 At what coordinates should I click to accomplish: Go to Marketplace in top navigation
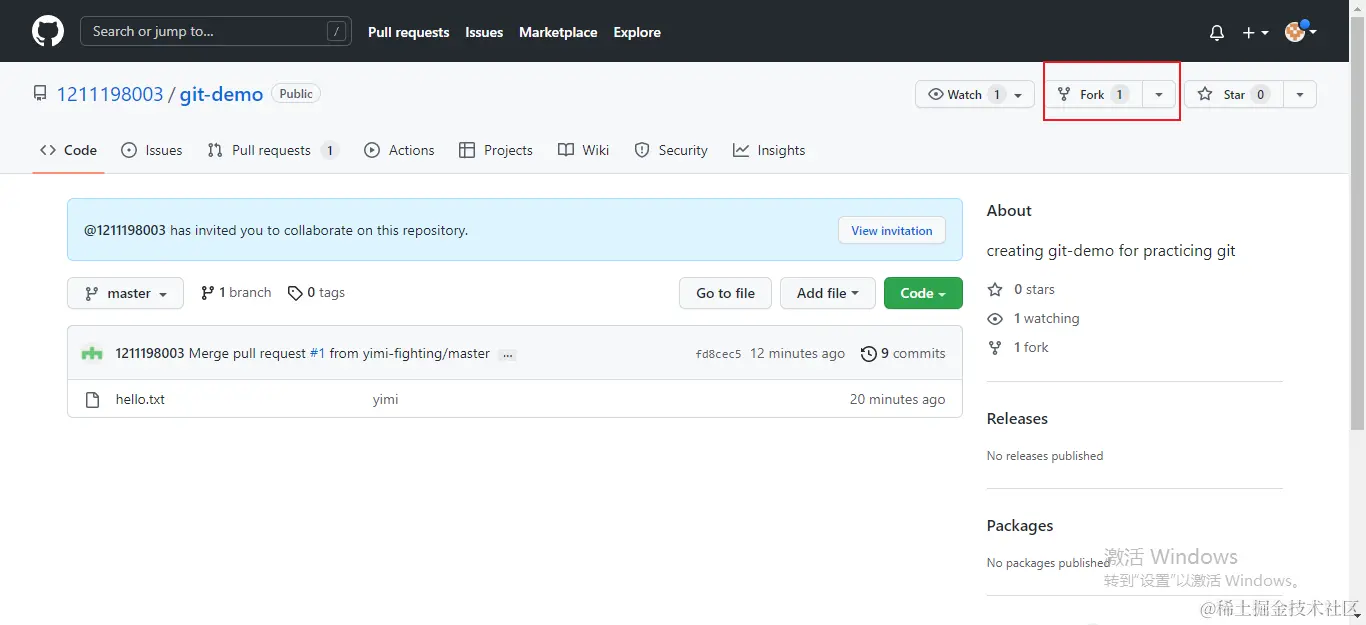click(x=558, y=32)
